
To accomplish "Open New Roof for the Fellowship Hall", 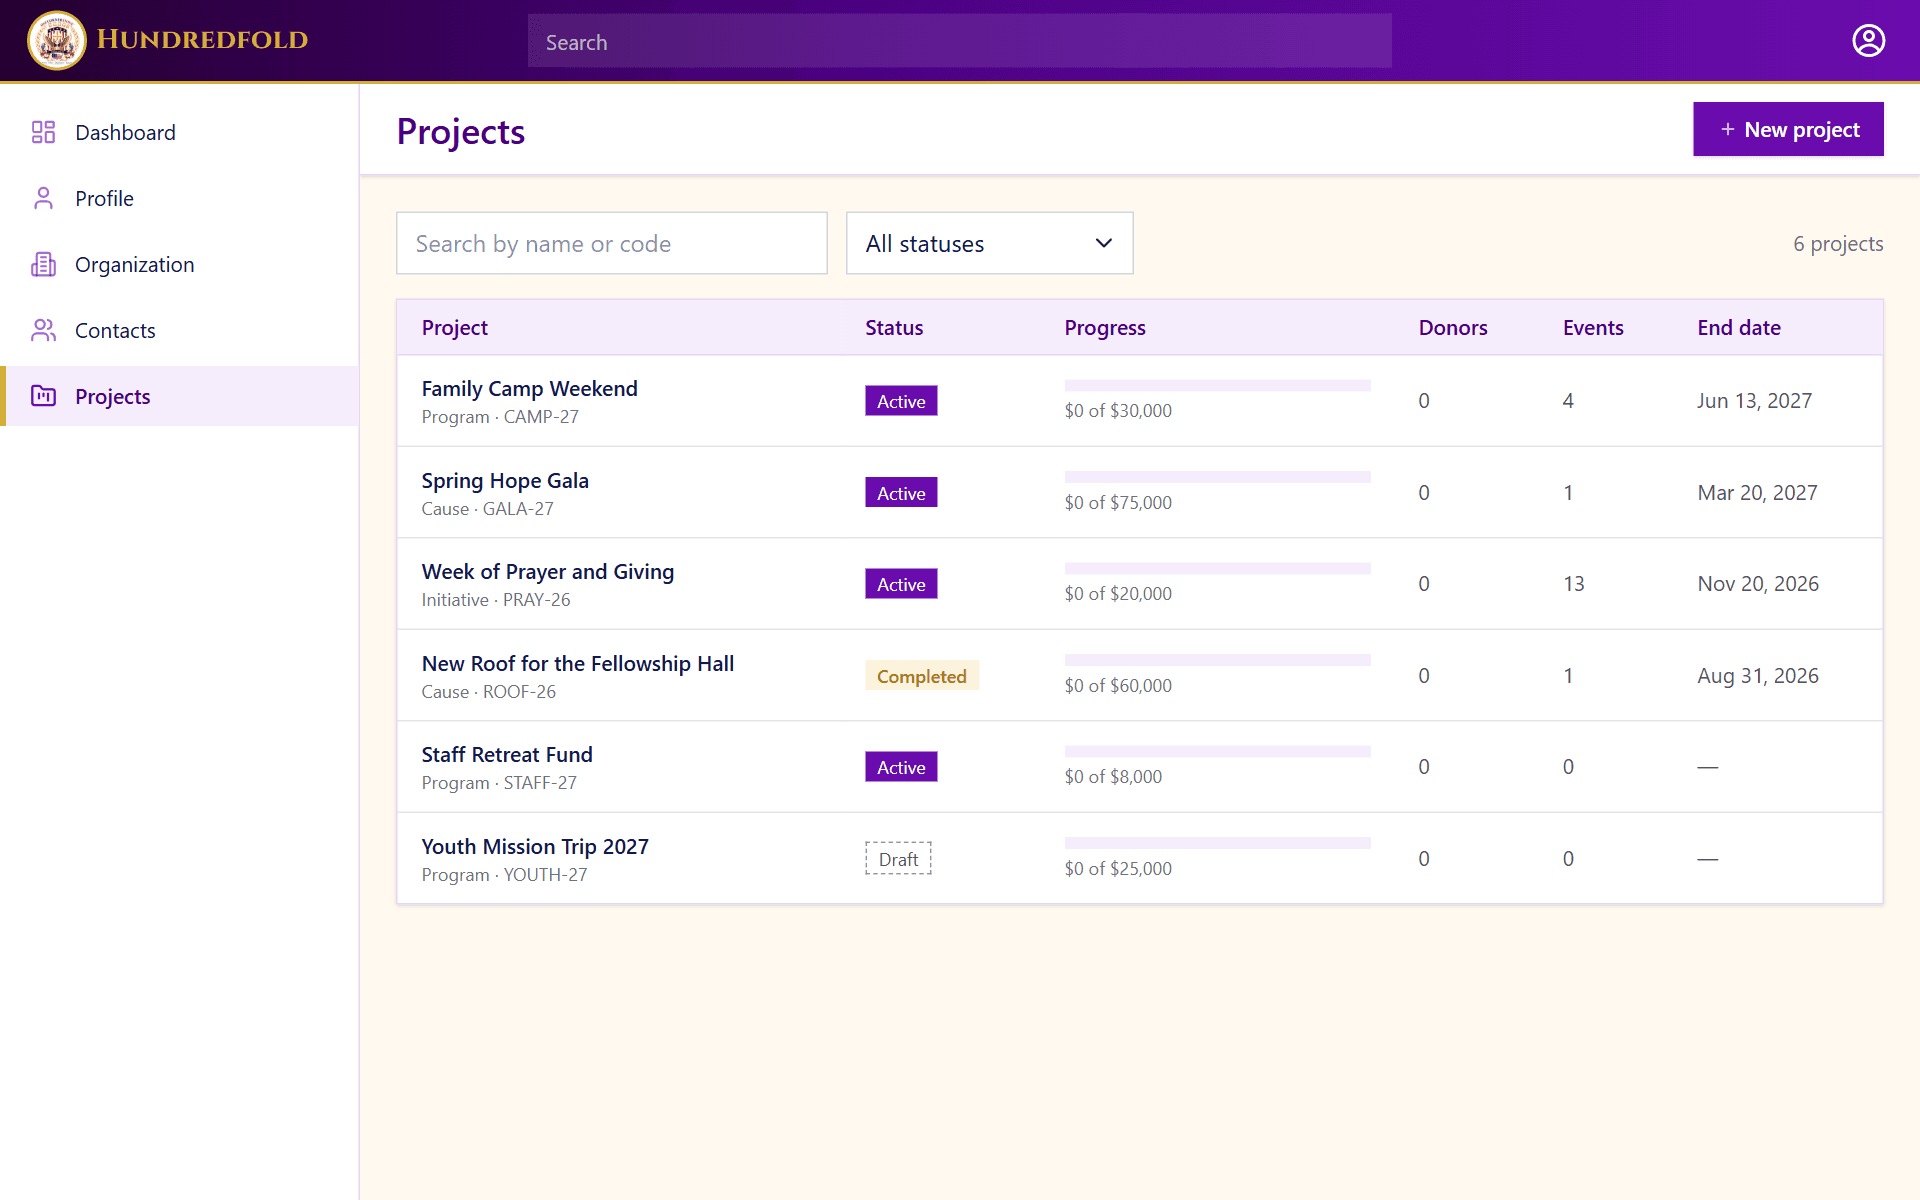I will 578,664.
